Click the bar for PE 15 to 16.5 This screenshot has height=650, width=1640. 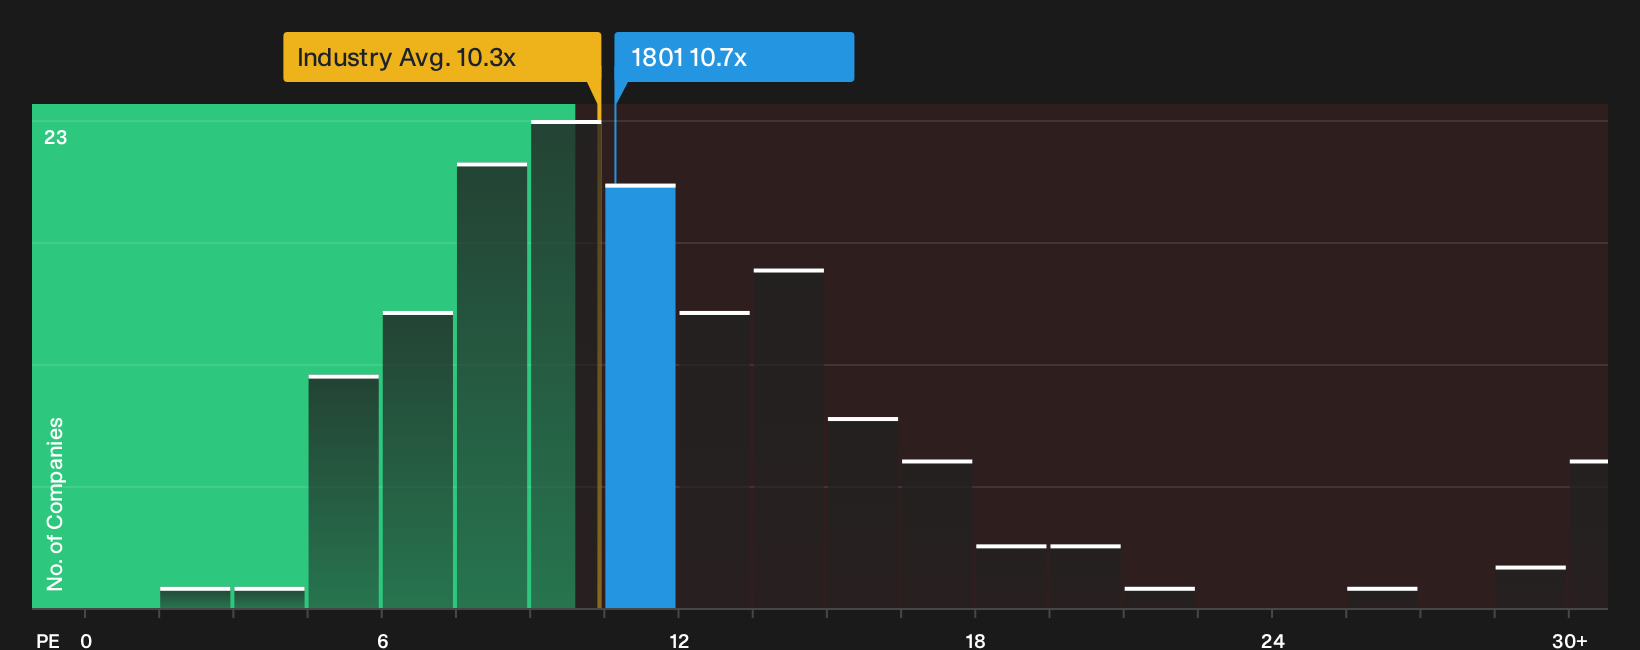(863, 513)
